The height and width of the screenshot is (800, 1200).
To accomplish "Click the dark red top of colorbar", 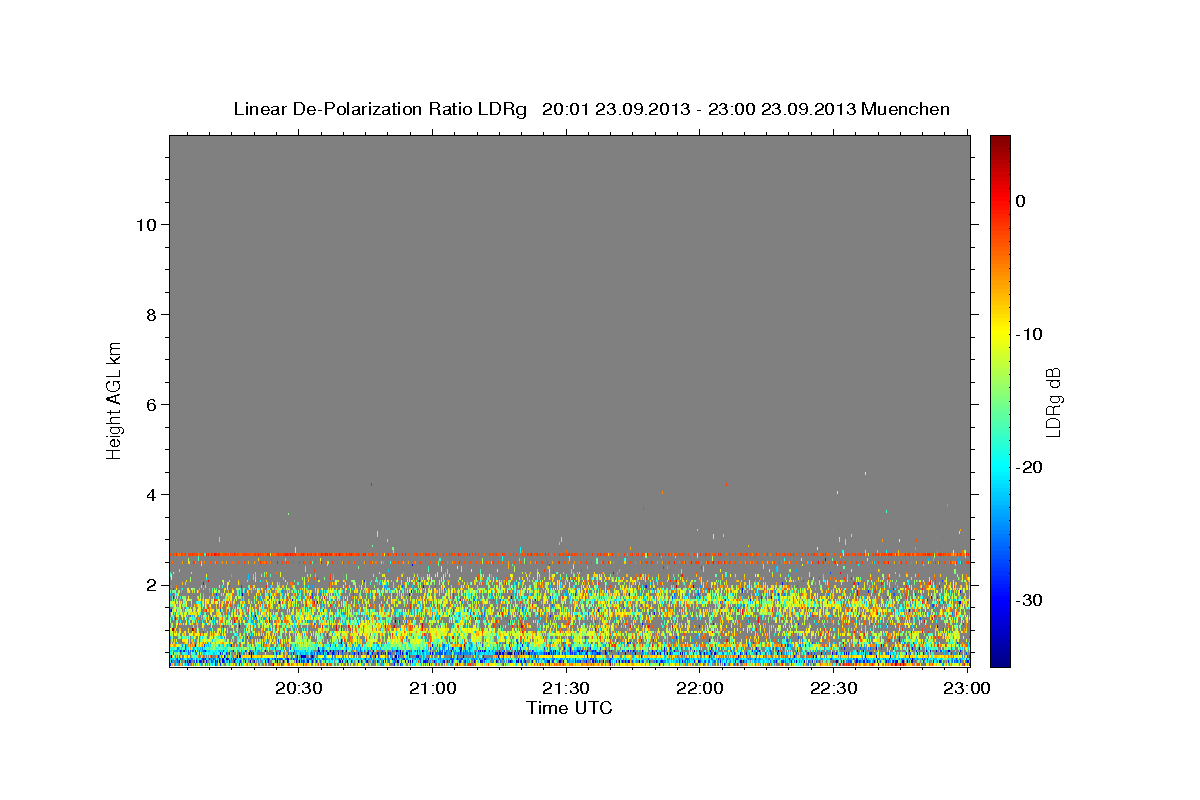I will click(x=1000, y=143).
